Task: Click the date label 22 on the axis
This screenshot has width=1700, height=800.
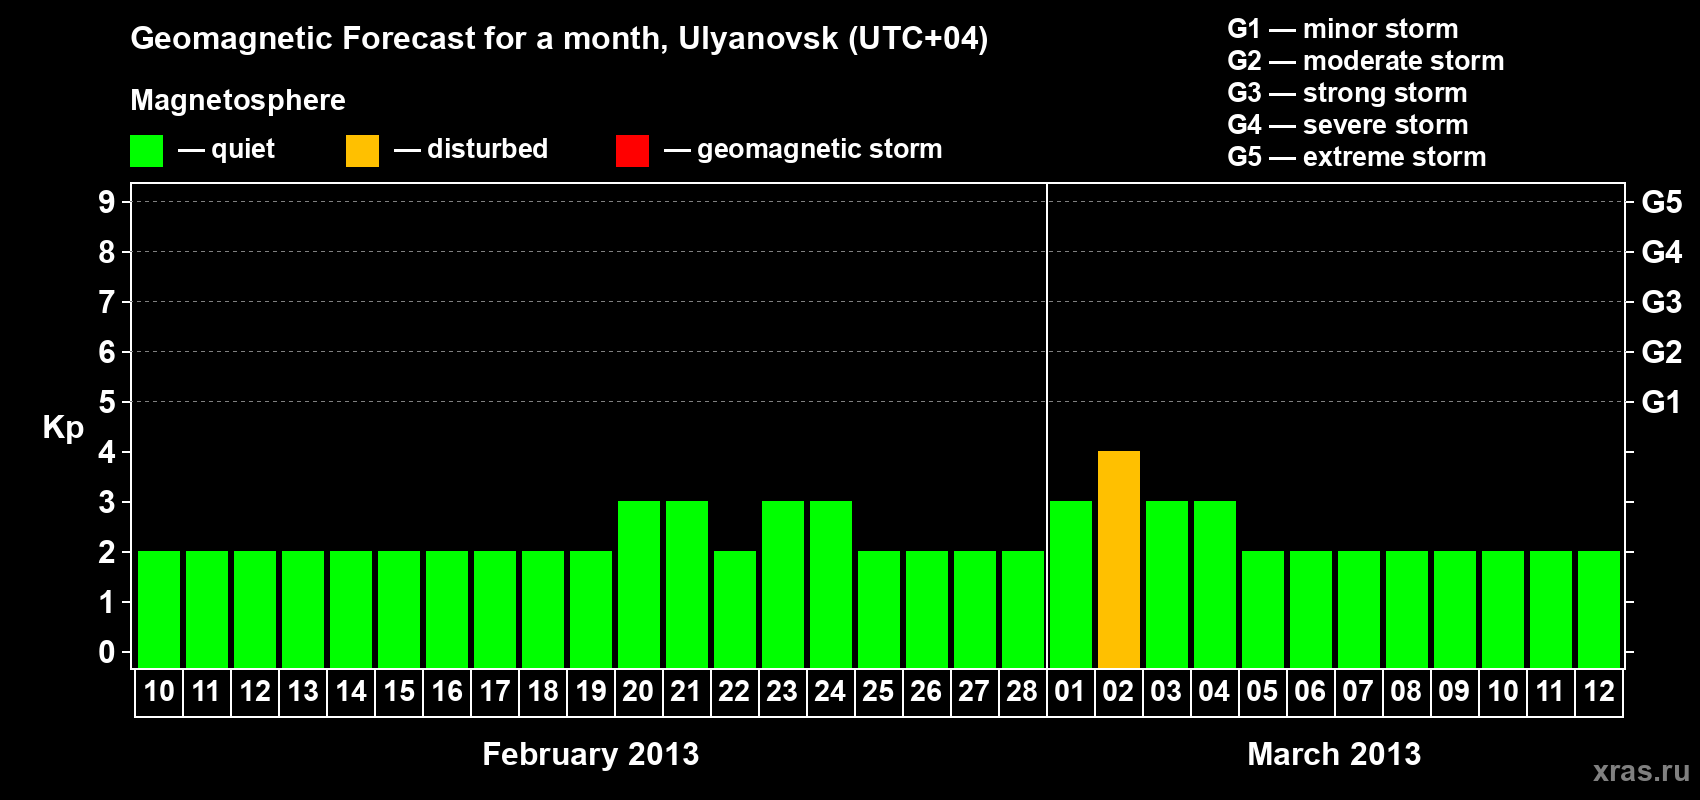Action: tap(734, 692)
